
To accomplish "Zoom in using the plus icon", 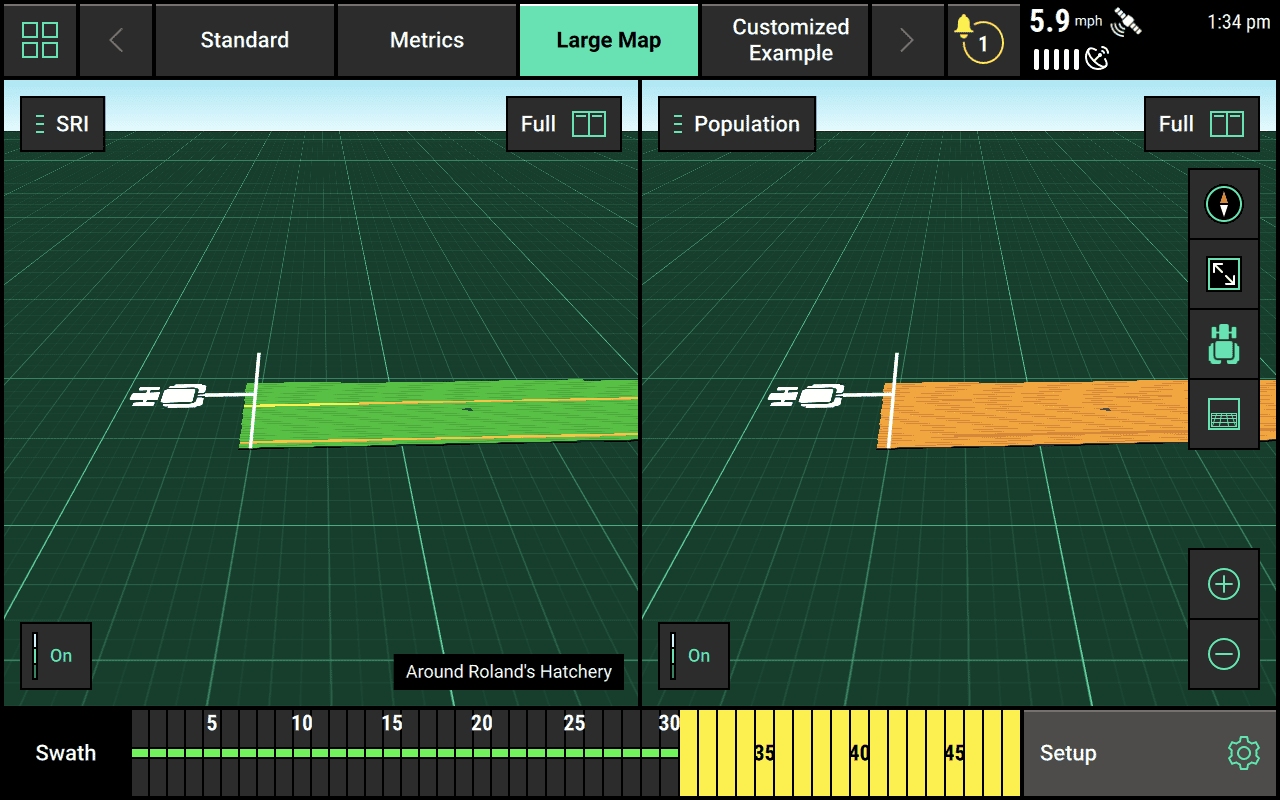I will (1224, 584).
